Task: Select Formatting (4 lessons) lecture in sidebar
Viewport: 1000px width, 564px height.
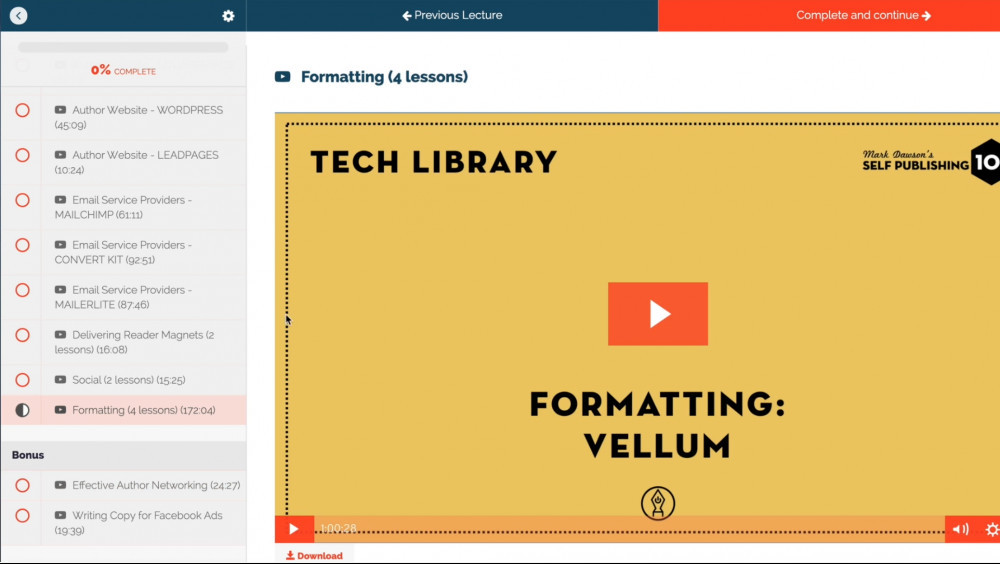Action: point(135,410)
